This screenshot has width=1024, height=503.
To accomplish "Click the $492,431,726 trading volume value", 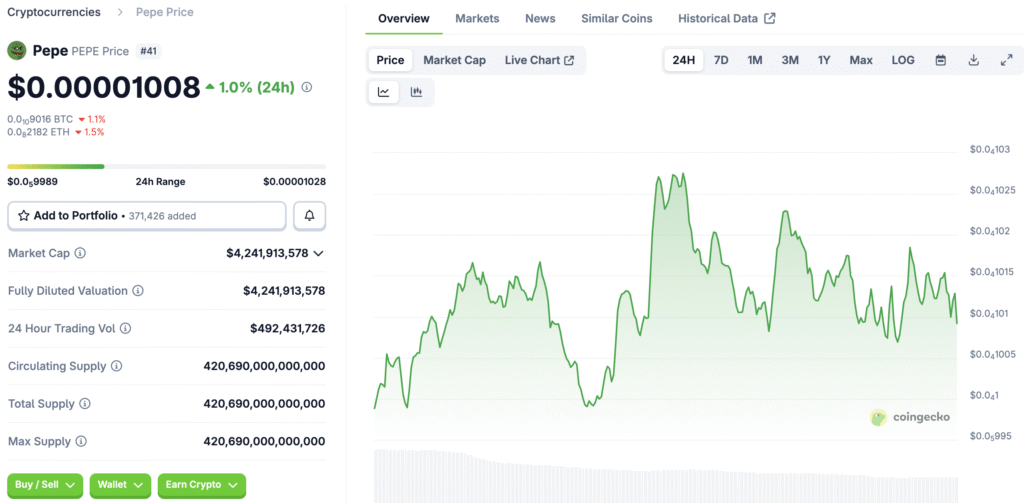I will (x=287, y=329).
